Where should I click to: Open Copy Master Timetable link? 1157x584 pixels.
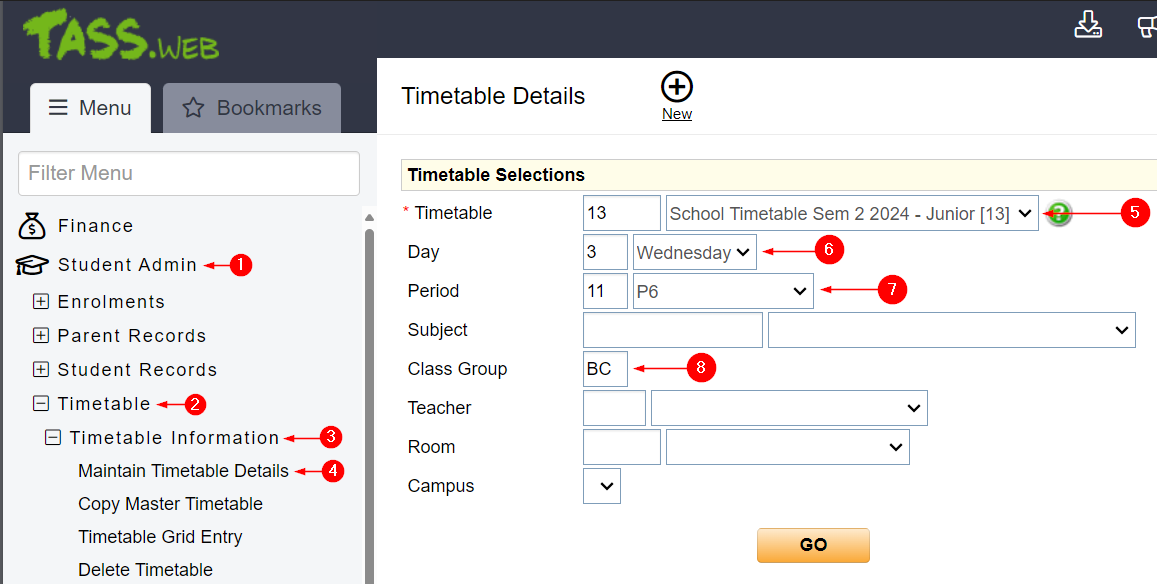tap(170, 504)
